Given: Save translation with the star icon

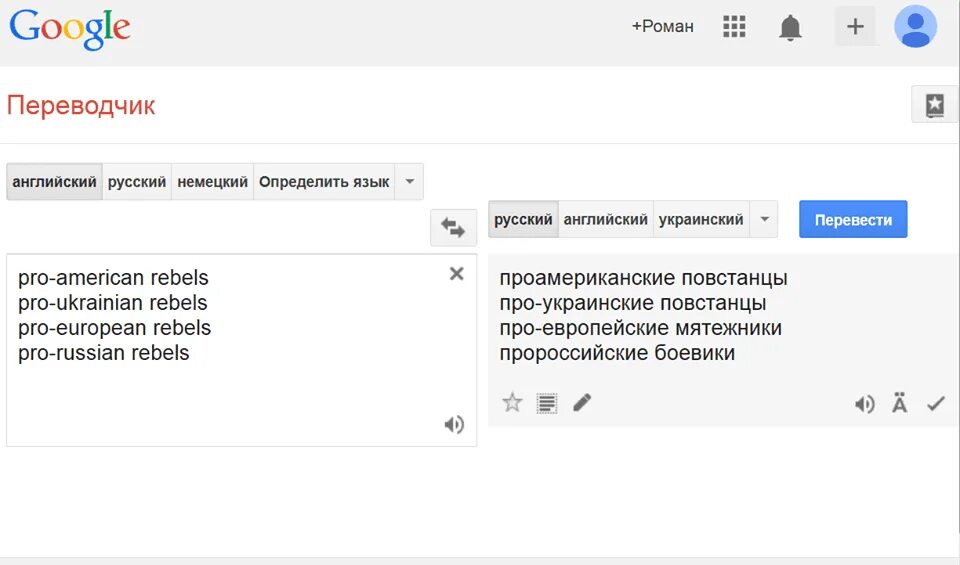Looking at the screenshot, I should click(512, 403).
